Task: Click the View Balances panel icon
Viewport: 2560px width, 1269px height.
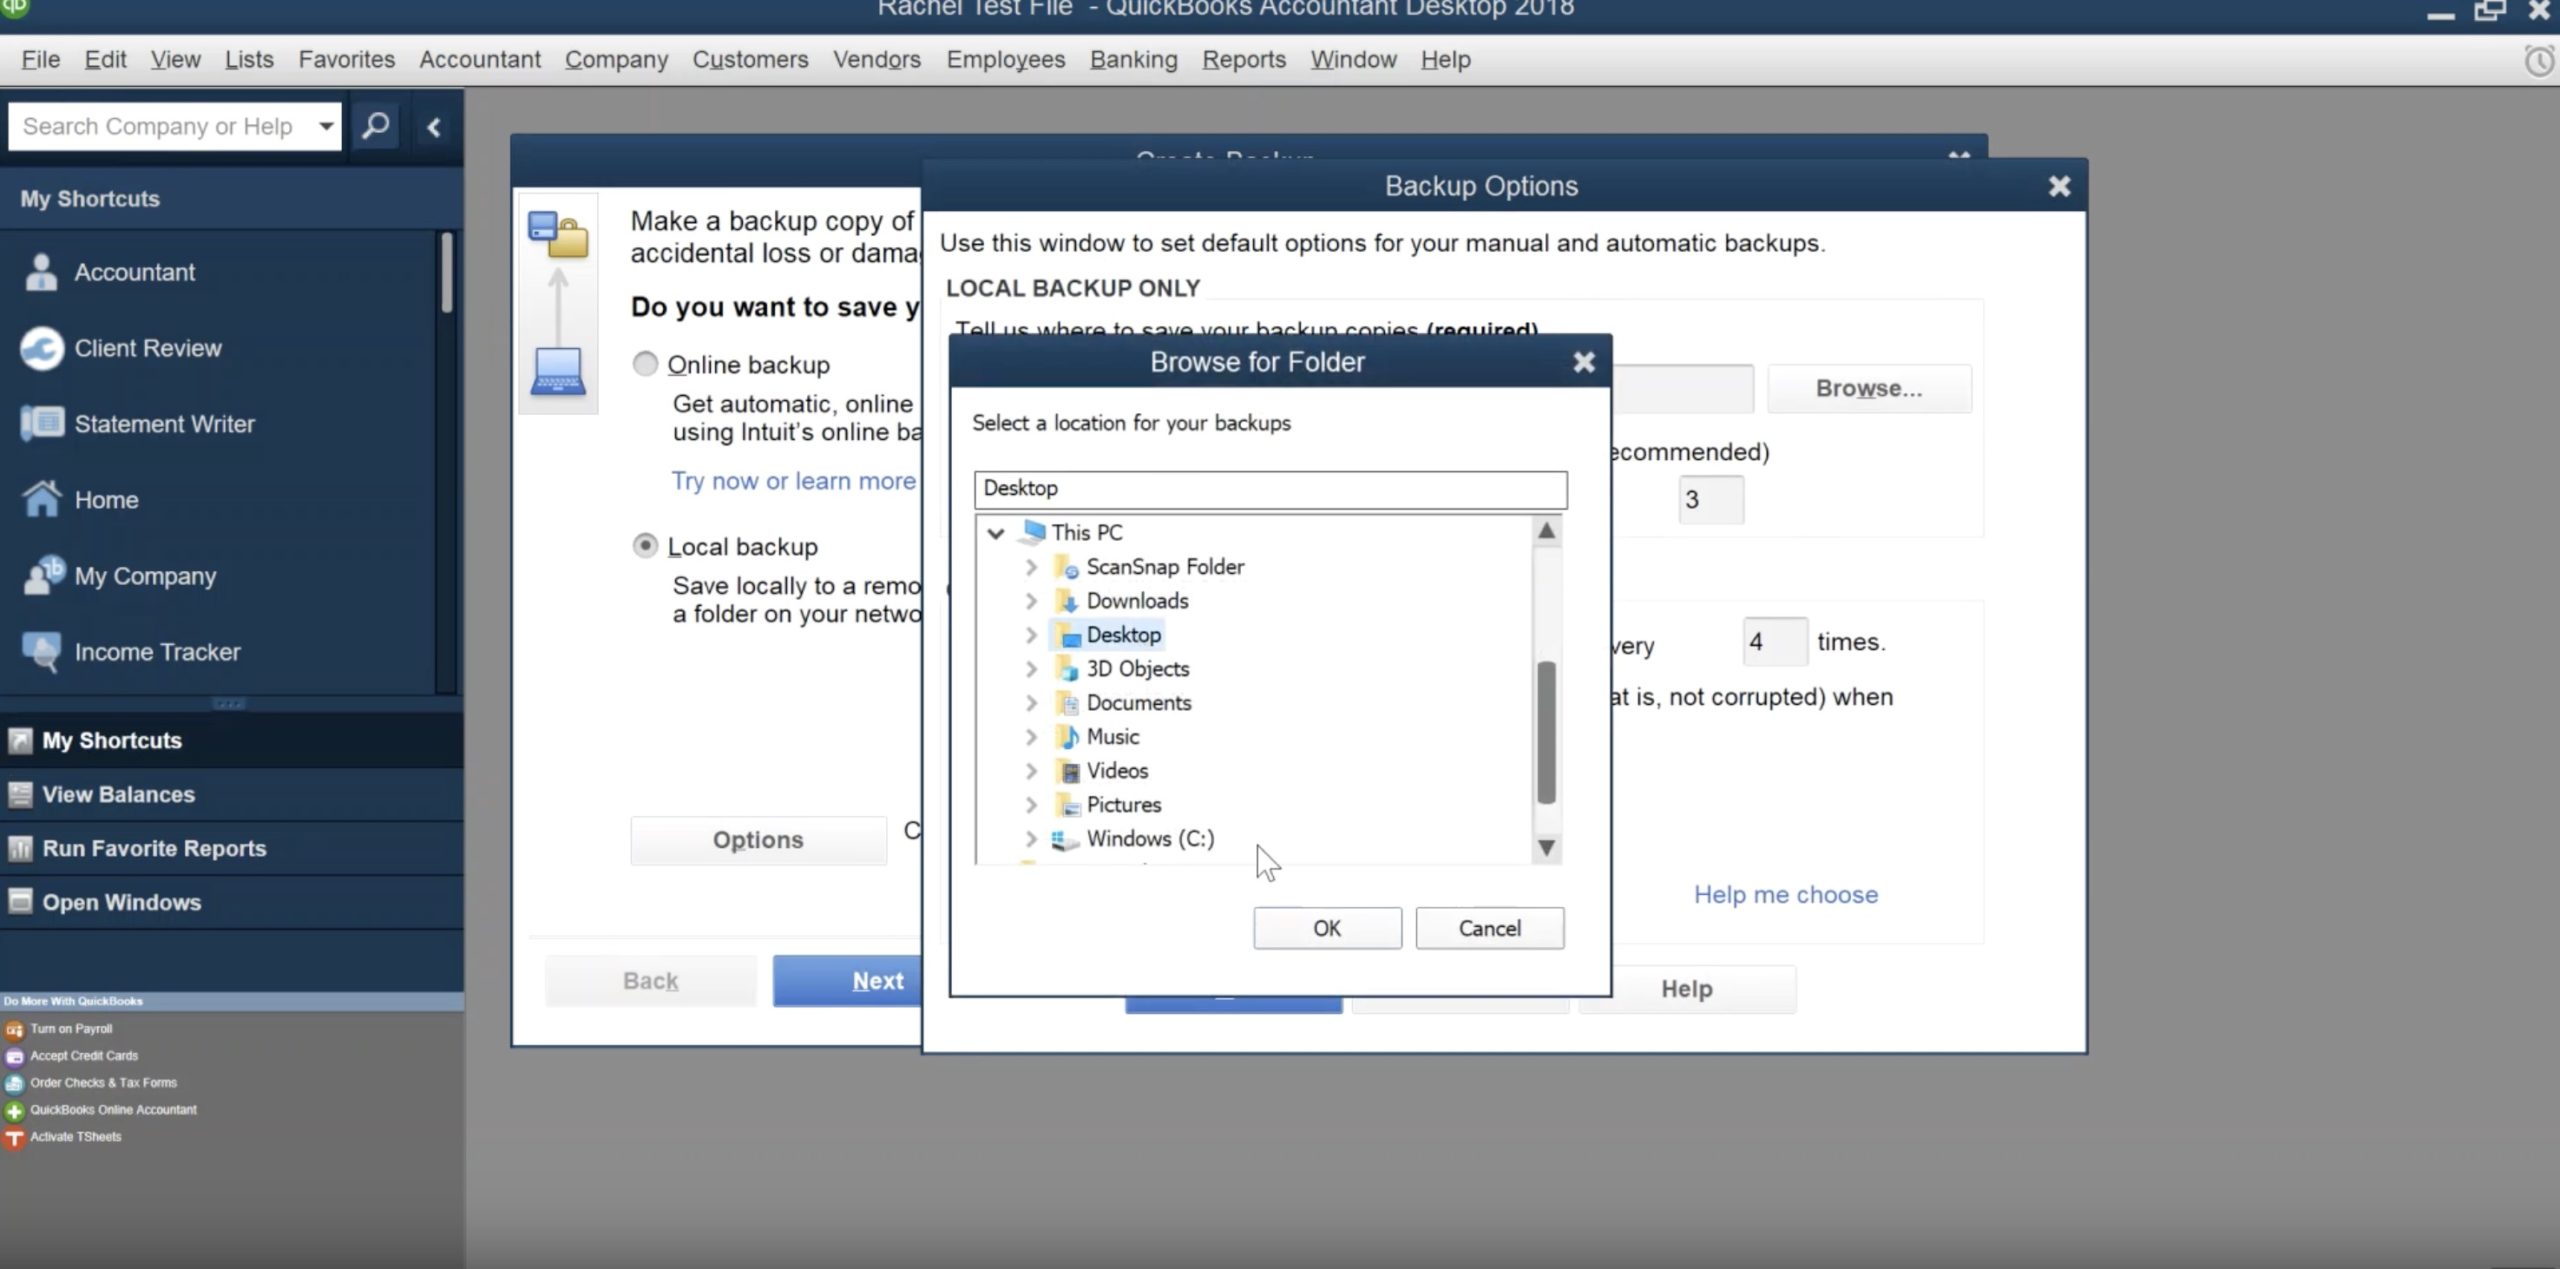Action: 19,795
